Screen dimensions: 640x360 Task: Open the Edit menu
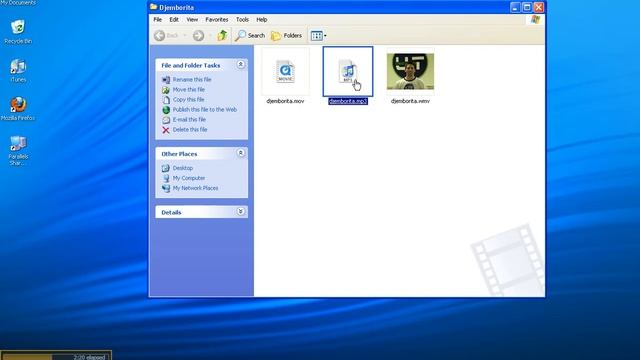(x=174, y=20)
